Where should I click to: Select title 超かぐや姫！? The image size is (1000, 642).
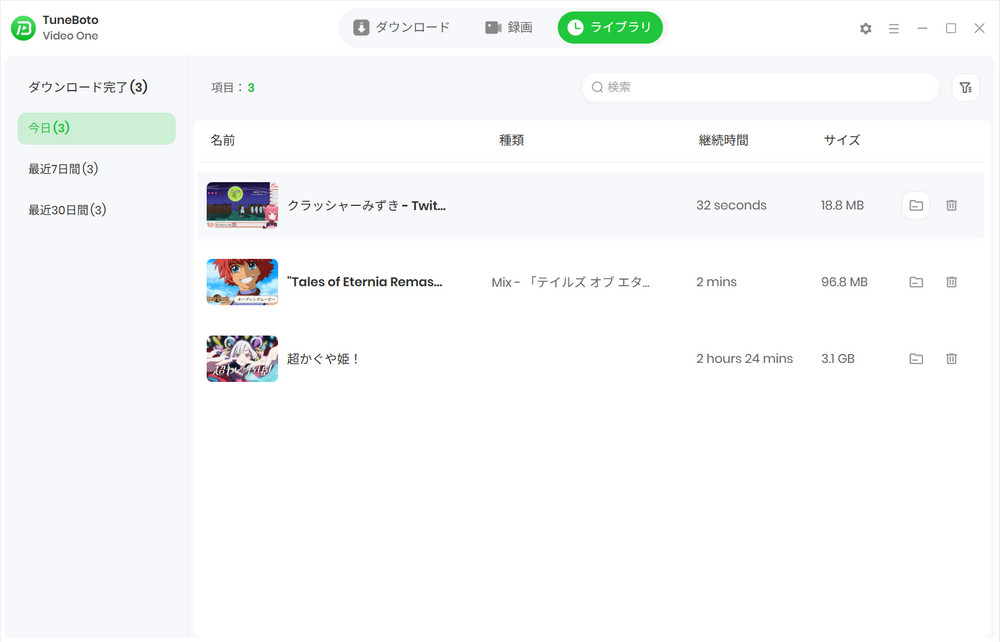323,359
